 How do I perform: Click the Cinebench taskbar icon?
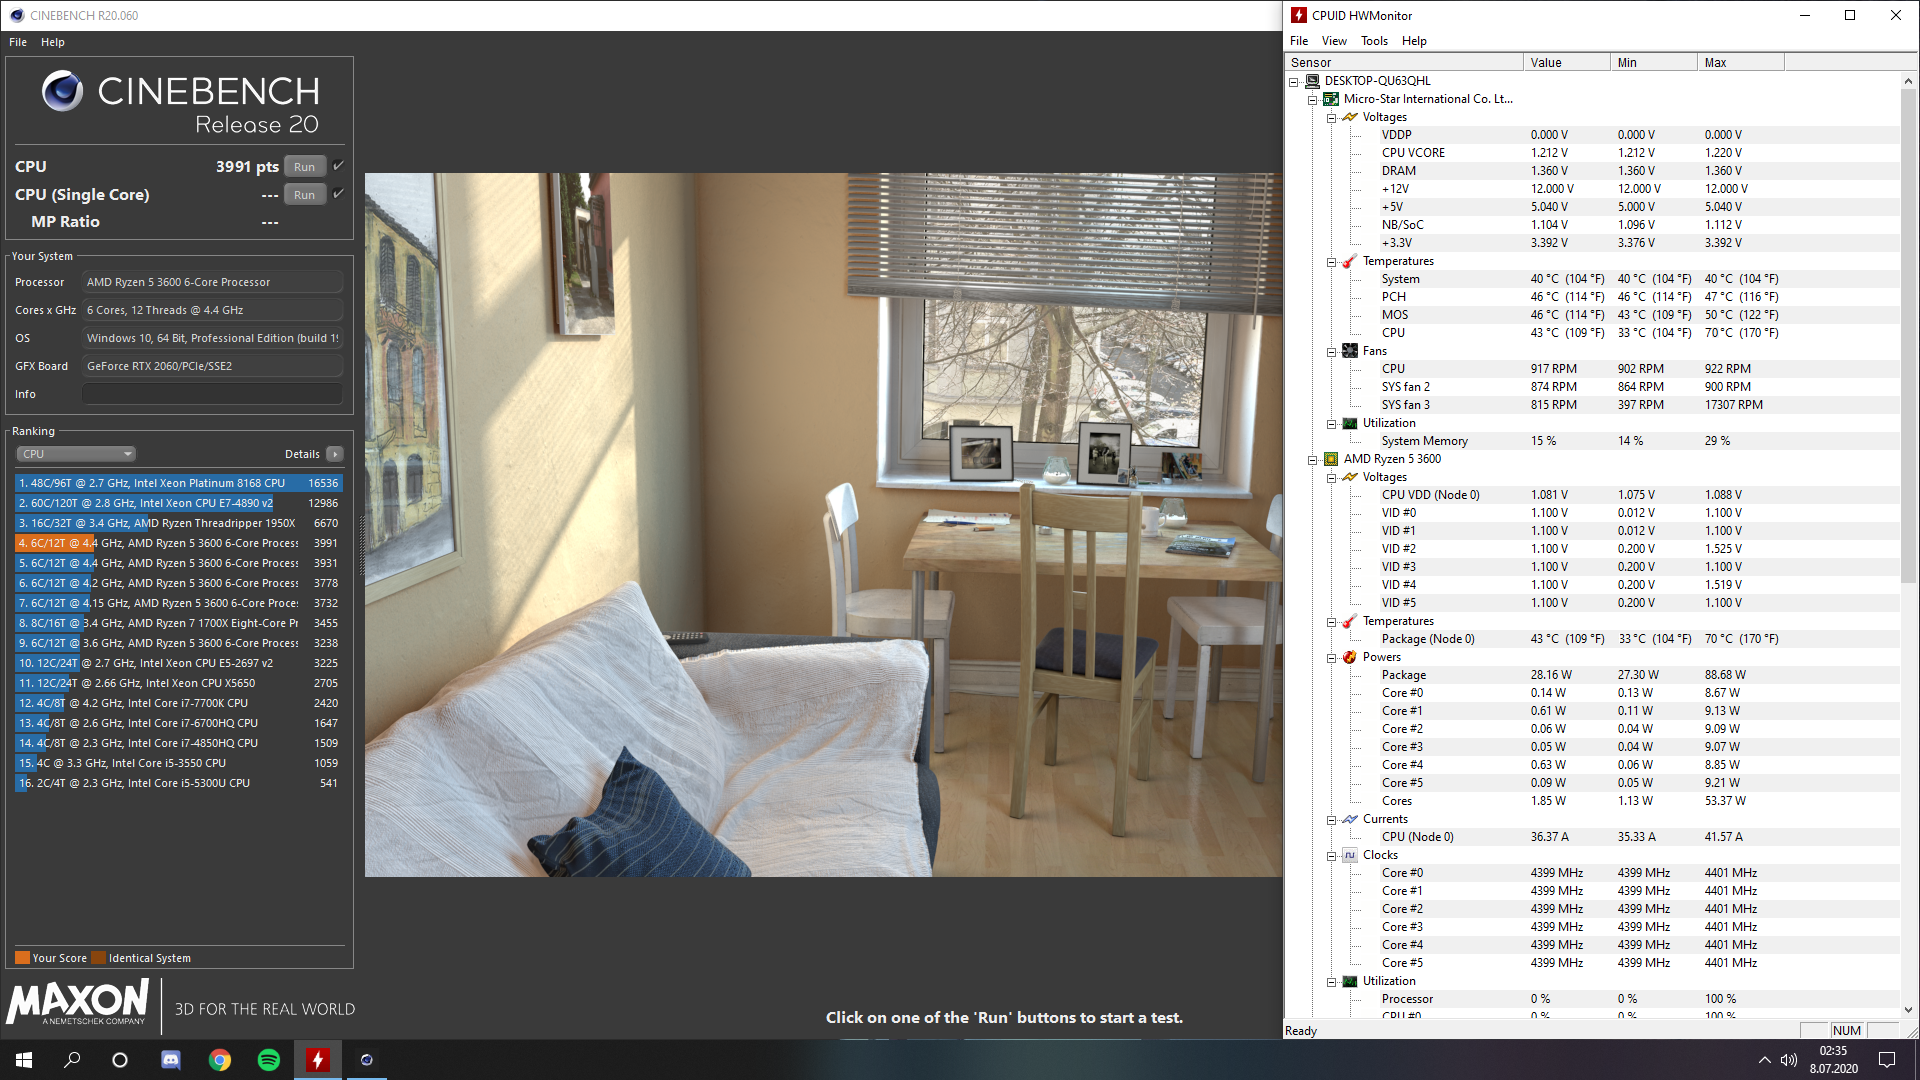click(366, 1060)
